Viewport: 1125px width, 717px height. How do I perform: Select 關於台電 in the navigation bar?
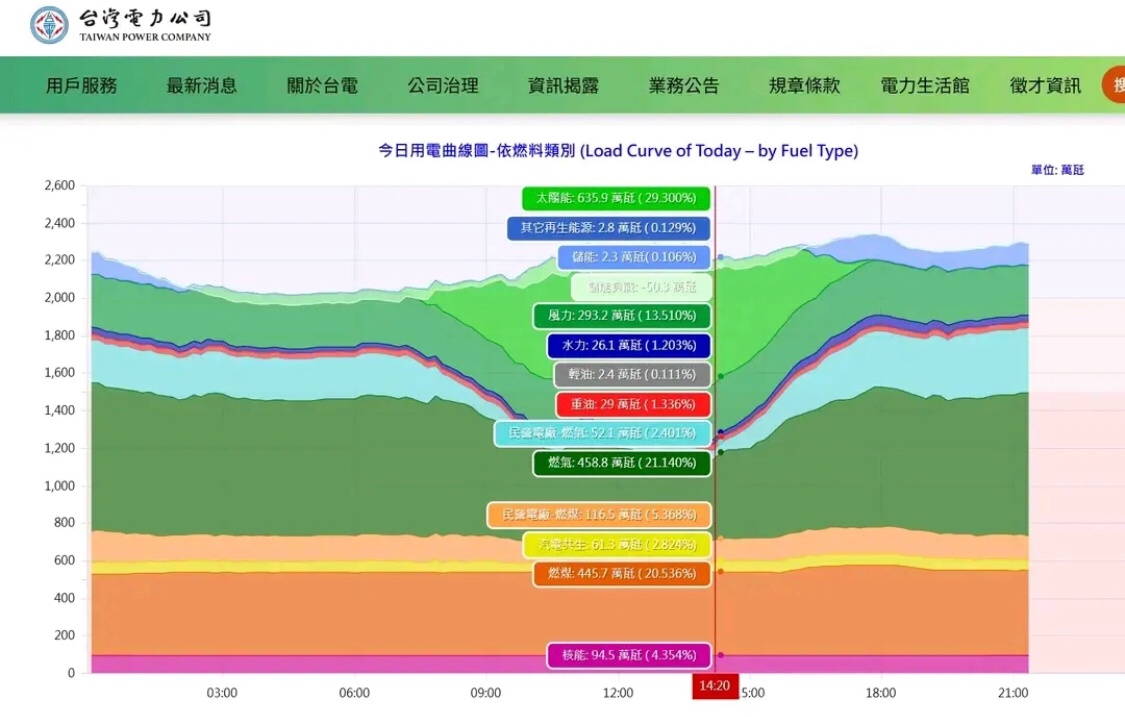pos(322,86)
